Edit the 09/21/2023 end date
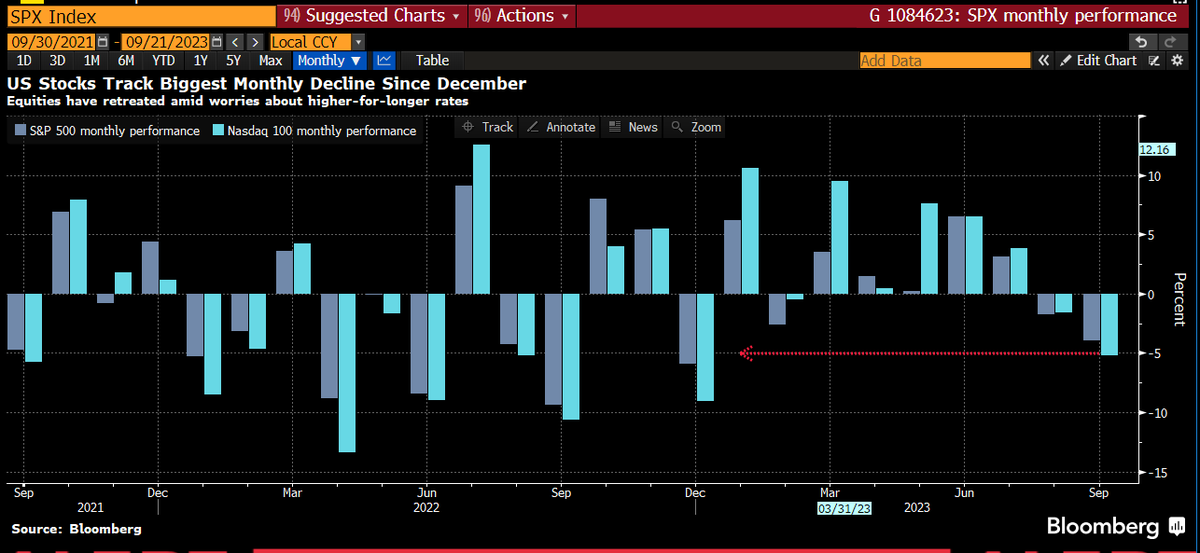This screenshot has width=1200, height=553. point(163,42)
